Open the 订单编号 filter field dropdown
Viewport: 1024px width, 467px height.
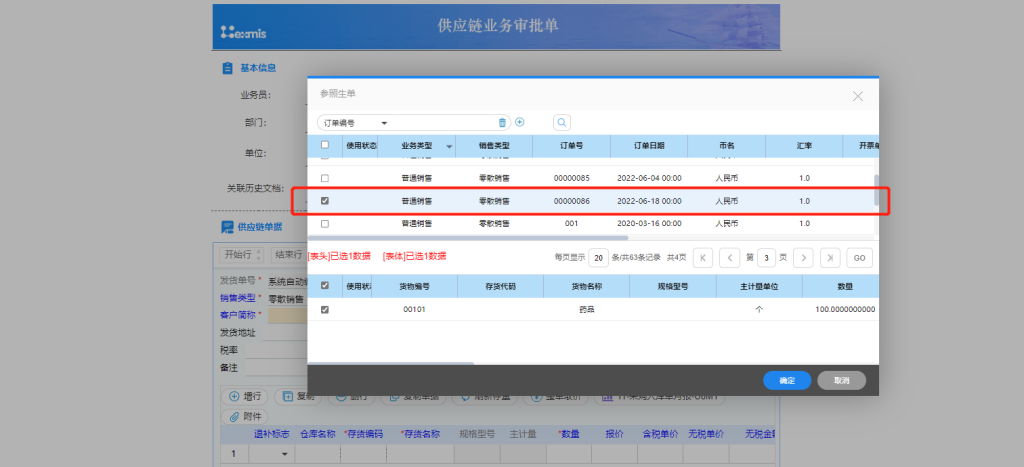click(x=384, y=123)
